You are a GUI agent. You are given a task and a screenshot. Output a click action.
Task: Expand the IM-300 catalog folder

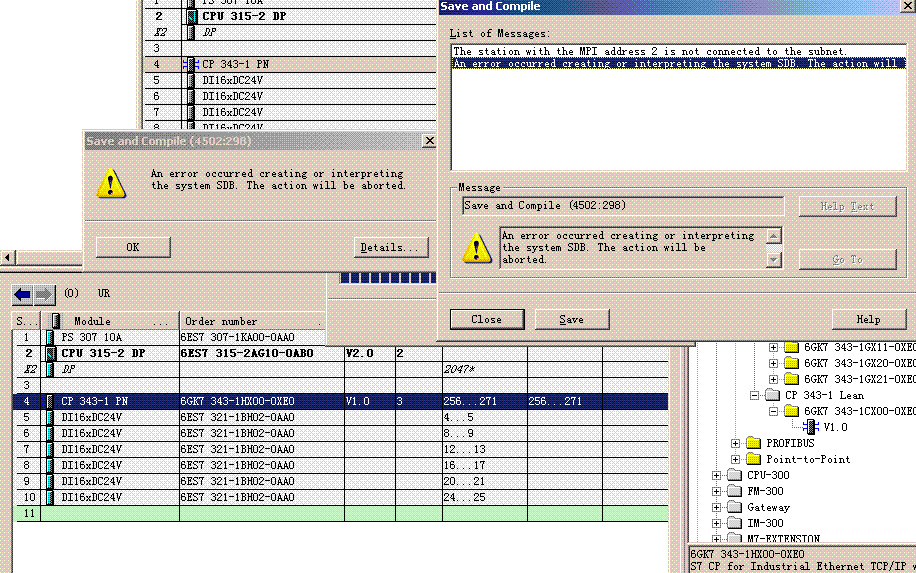click(x=716, y=523)
